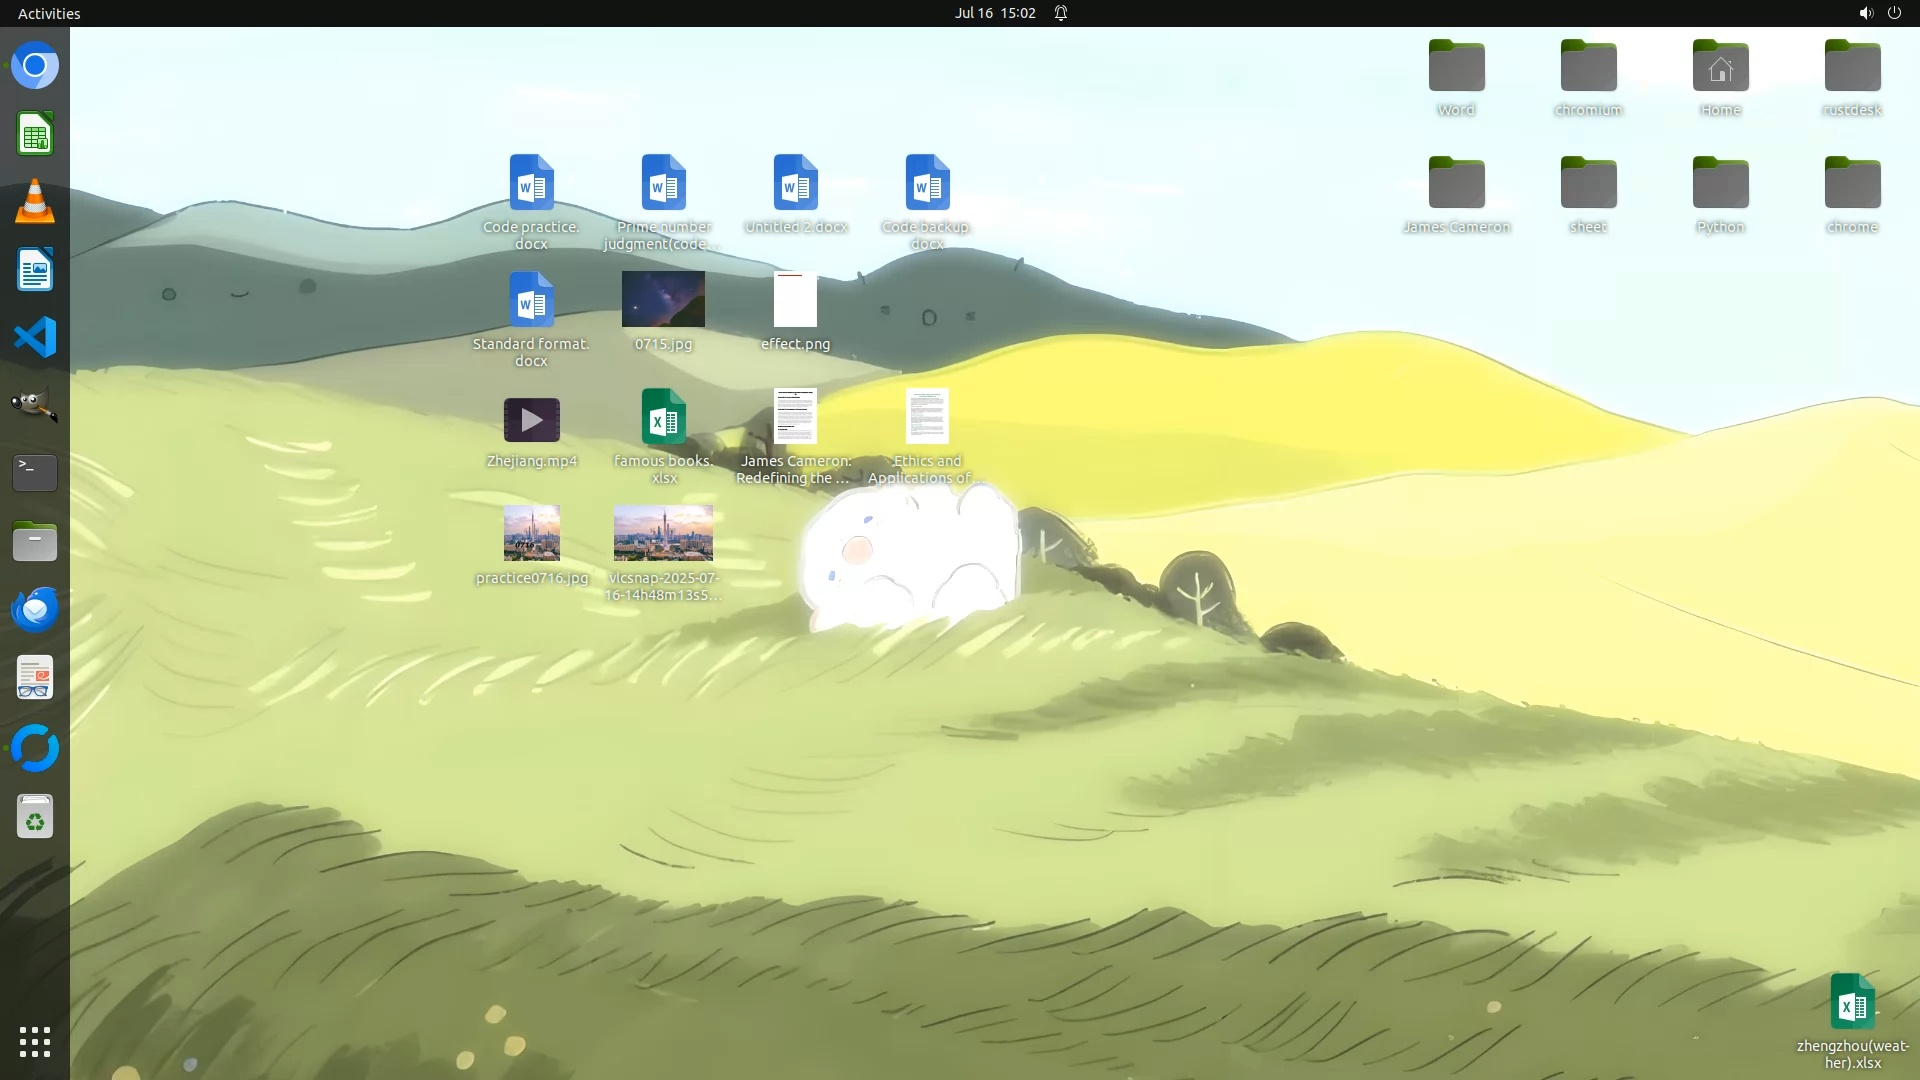Select famous books.xlsx spreadsheet file
The width and height of the screenshot is (1920, 1080).
point(663,417)
